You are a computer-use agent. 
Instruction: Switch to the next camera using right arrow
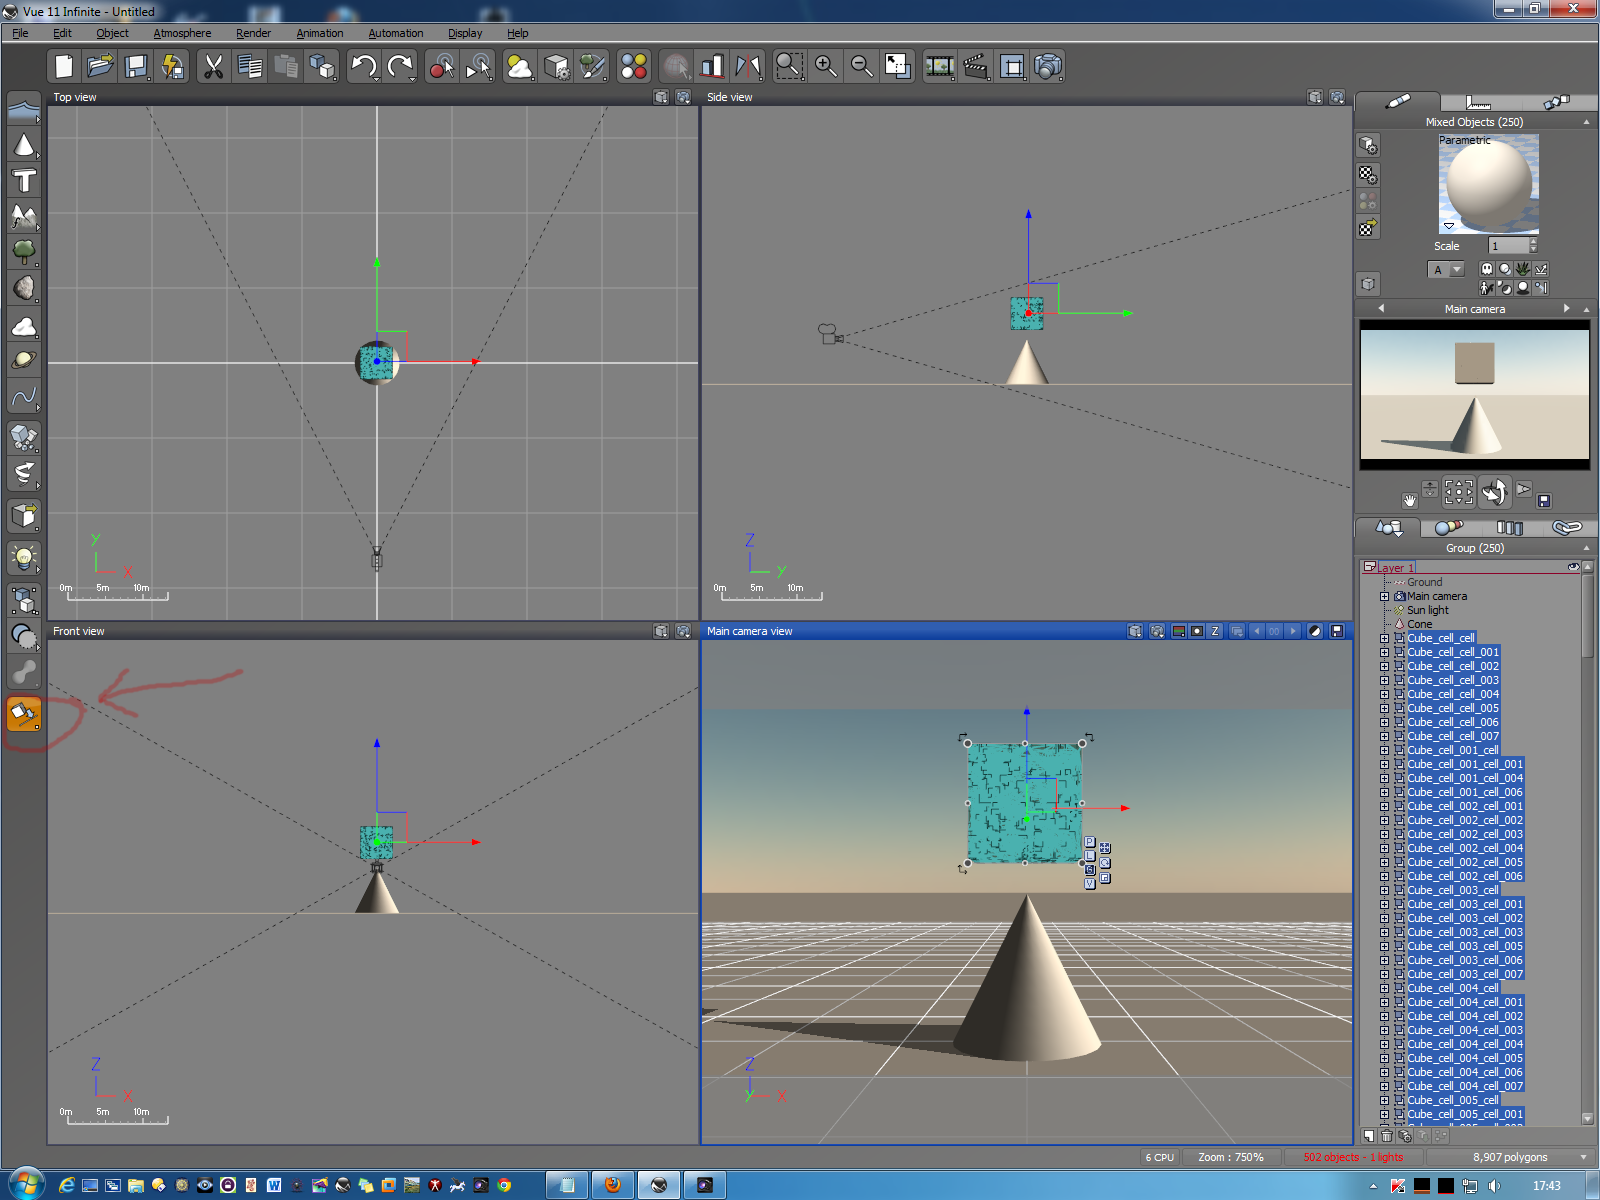pos(1566,309)
